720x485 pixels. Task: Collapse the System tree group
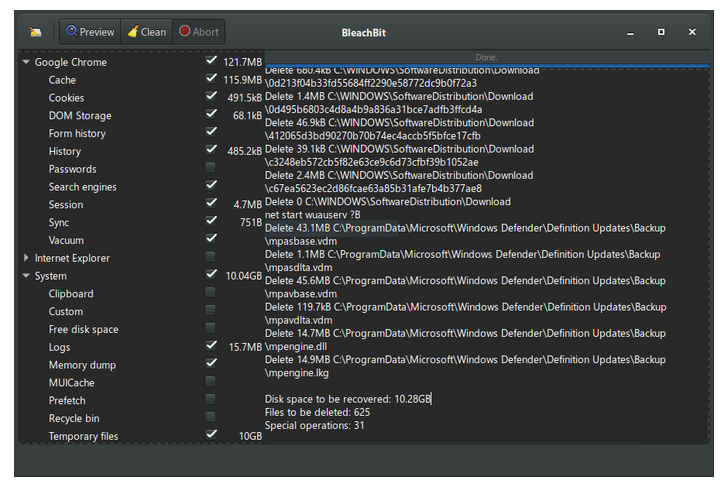click(26, 276)
